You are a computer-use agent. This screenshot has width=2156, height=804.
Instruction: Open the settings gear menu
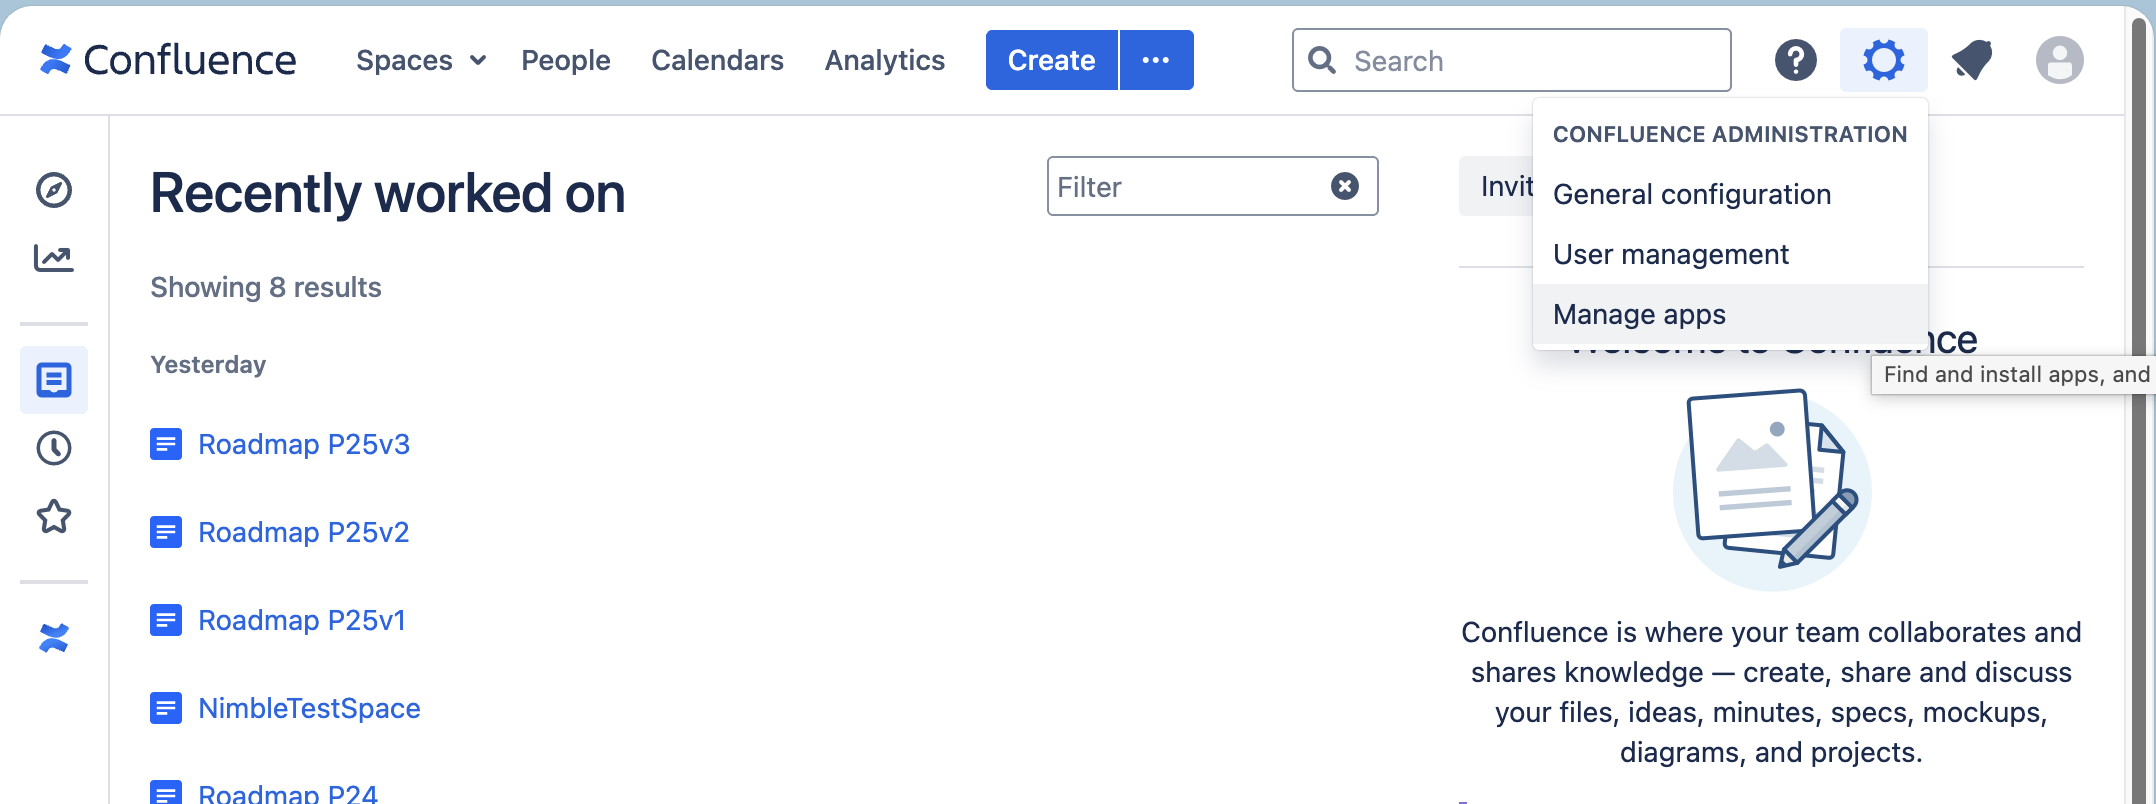(1884, 60)
